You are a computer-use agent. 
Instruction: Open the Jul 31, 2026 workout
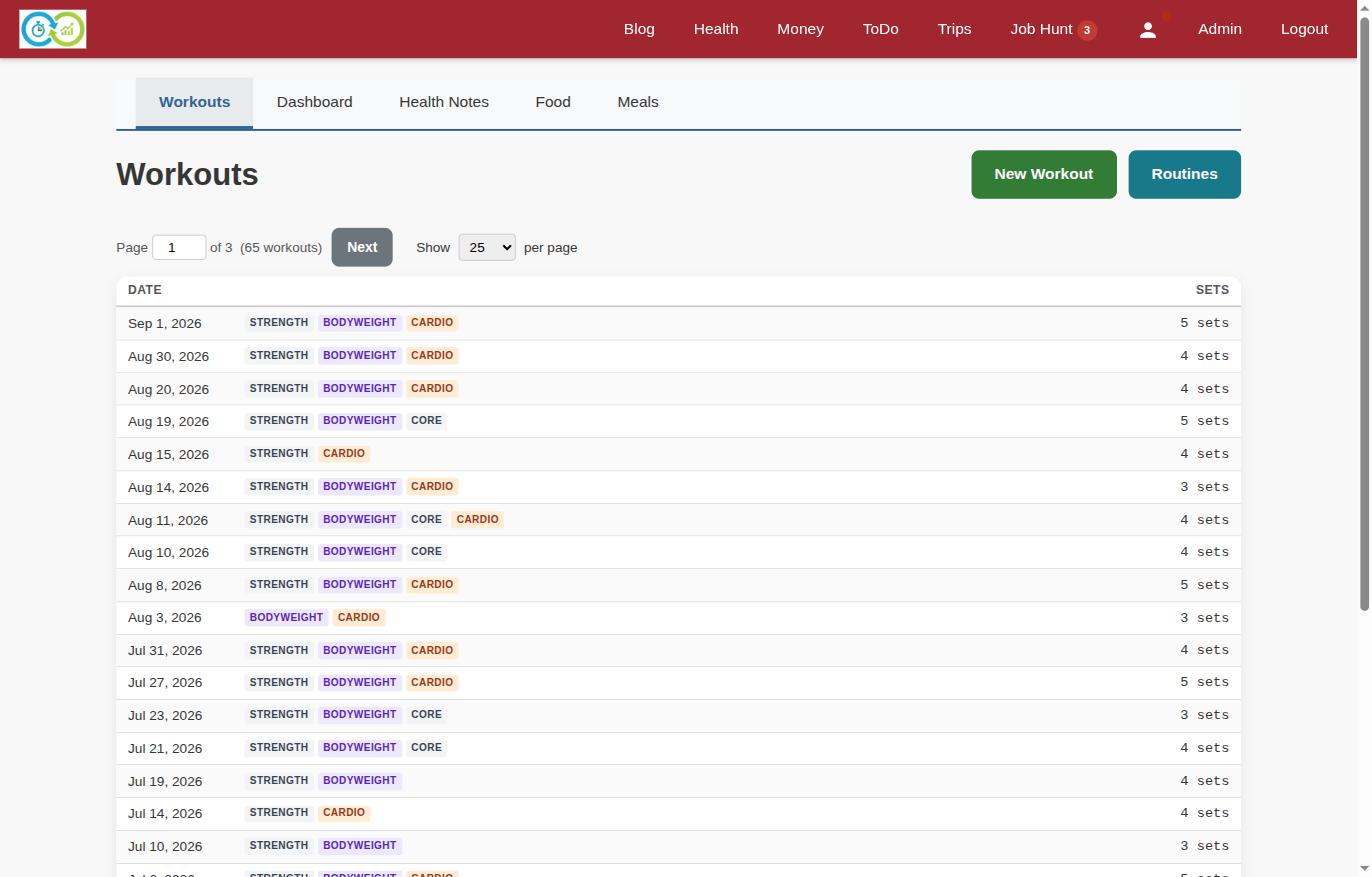[678, 650]
